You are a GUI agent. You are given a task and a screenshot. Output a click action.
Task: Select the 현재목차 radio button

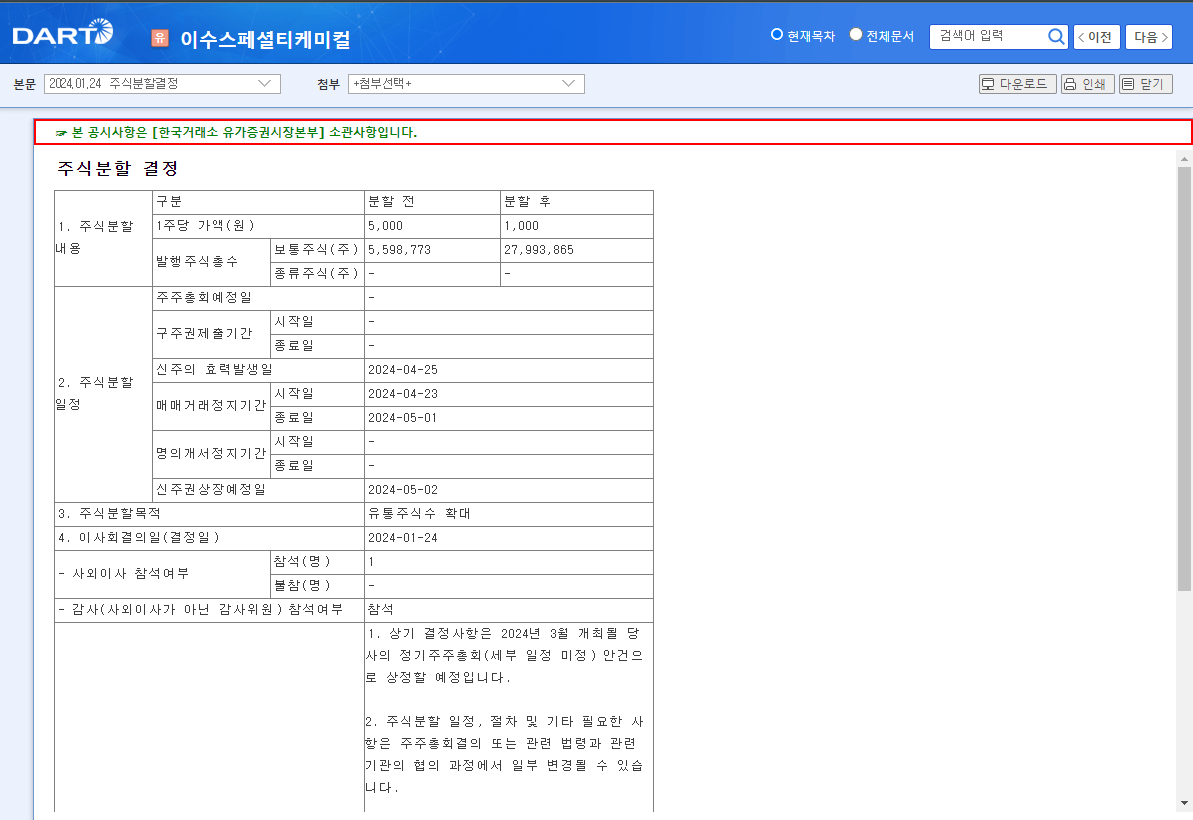[x=777, y=34]
